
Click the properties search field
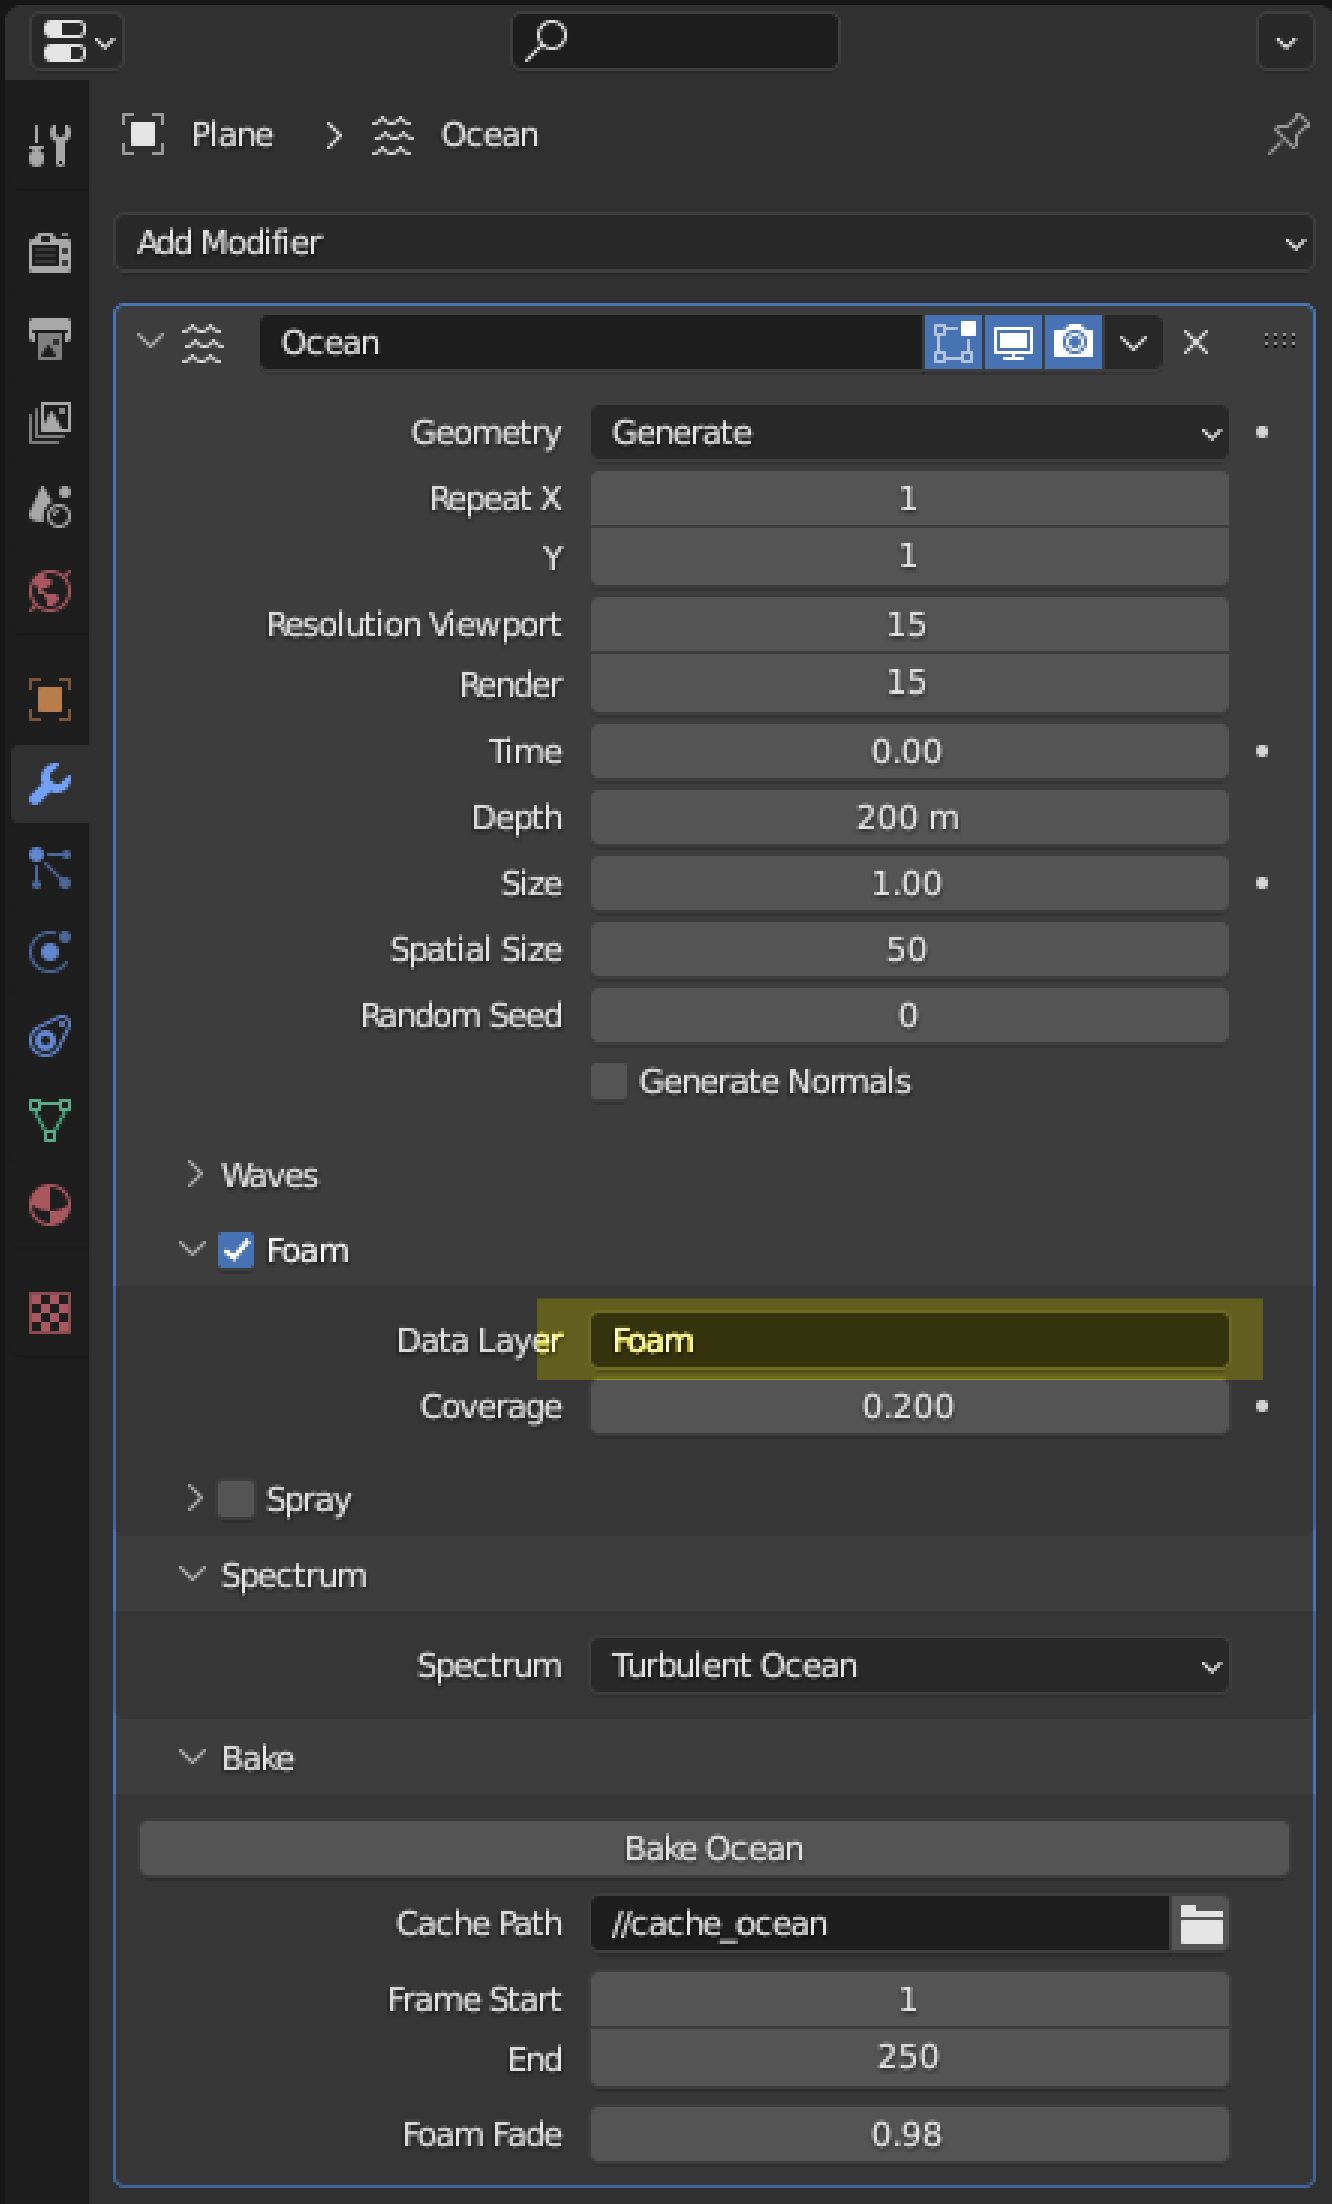675,42
